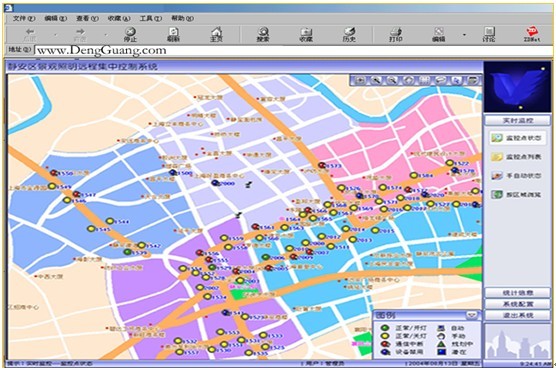Click the 搜索 (Search) toolbar icon
Image resolution: width=556 pixels, height=371 pixels.
pyautogui.click(x=263, y=35)
